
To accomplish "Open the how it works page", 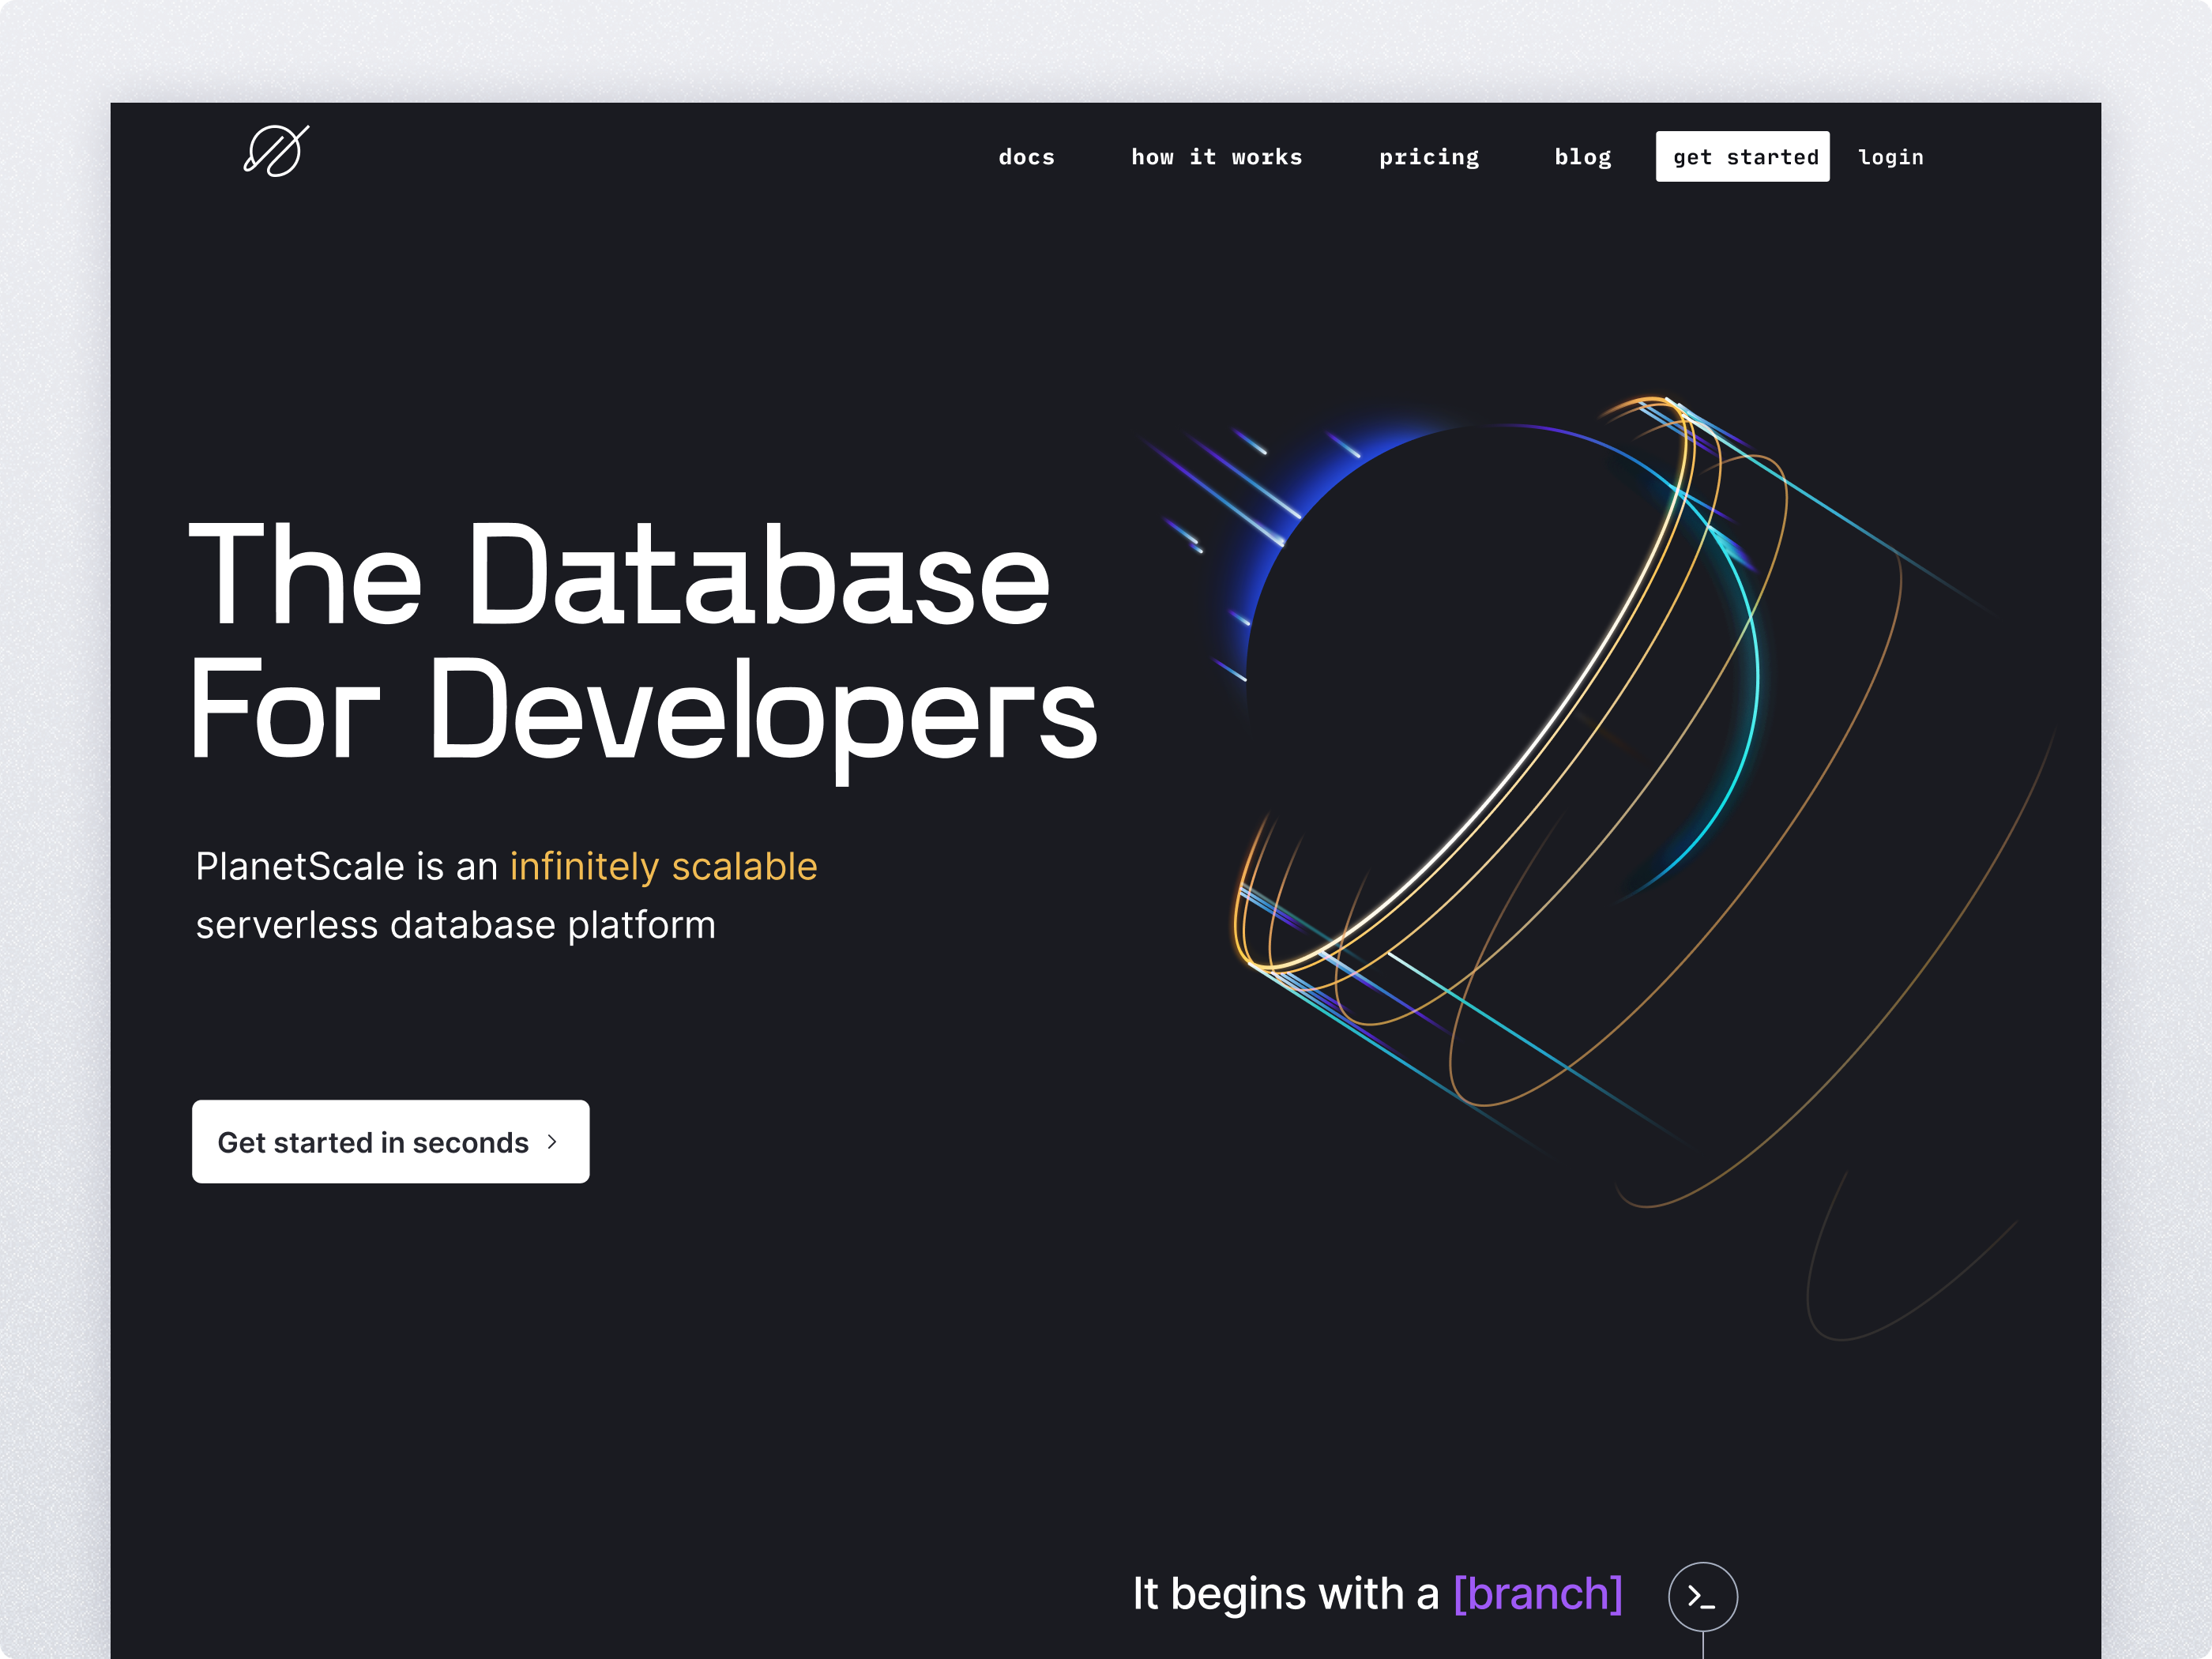I will [x=1216, y=157].
